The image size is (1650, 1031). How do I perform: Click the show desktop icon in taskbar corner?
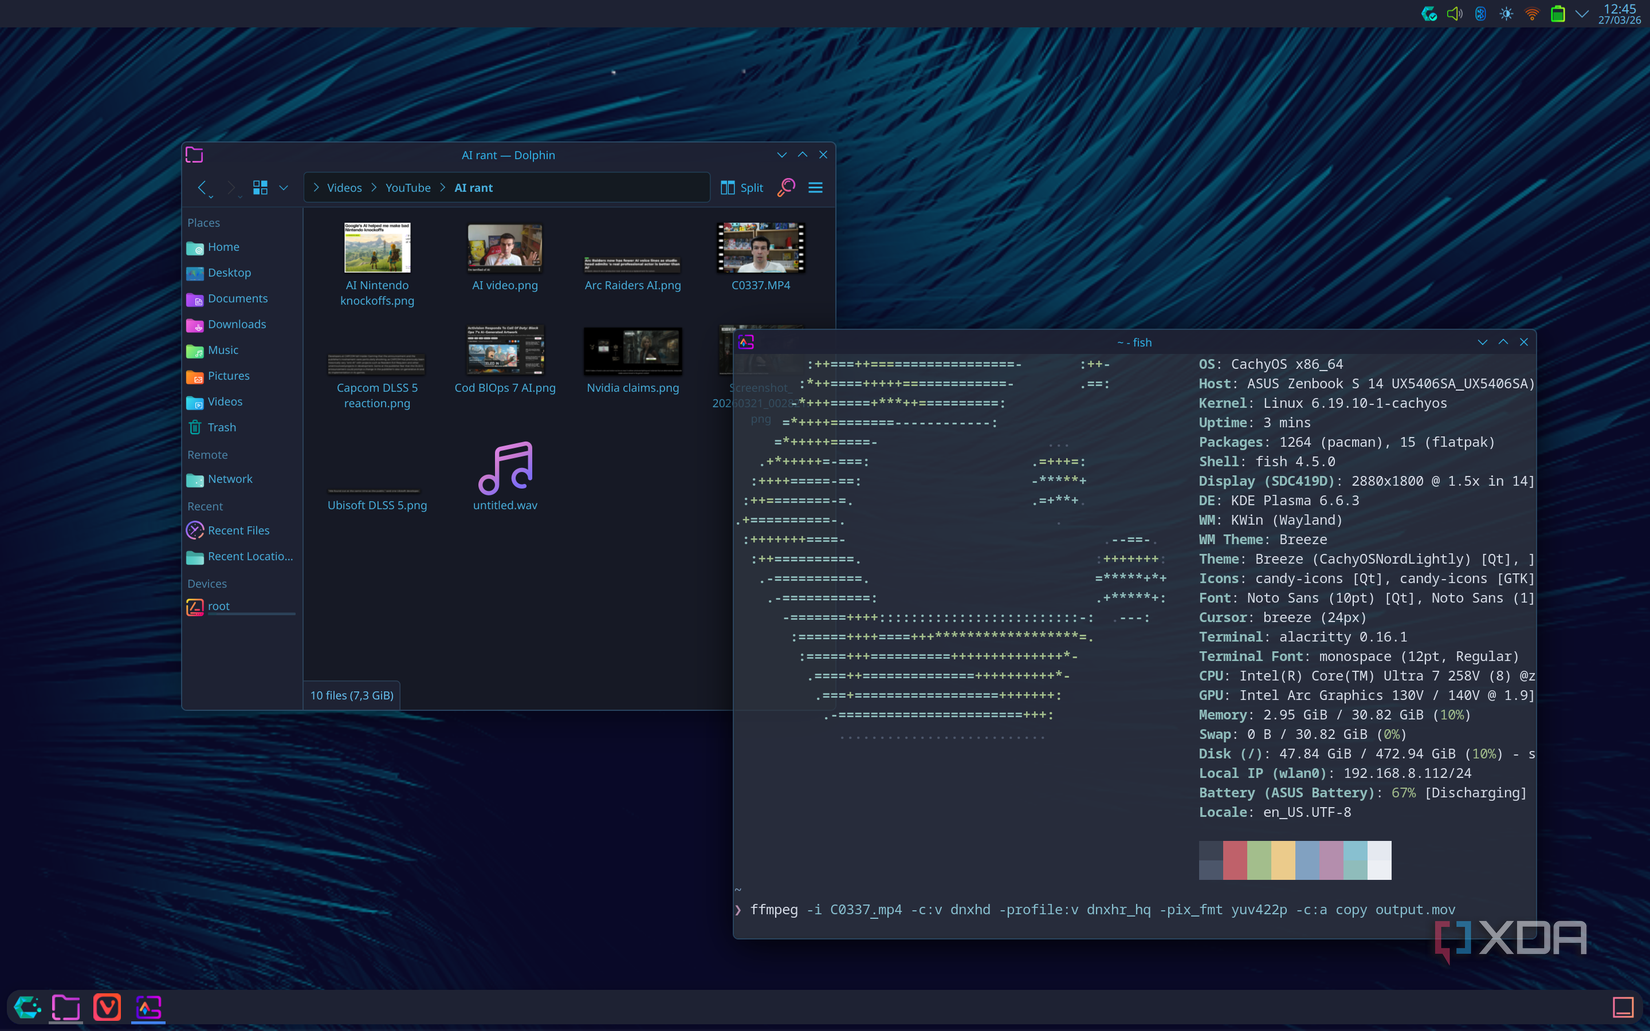click(x=1623, y=1008)
